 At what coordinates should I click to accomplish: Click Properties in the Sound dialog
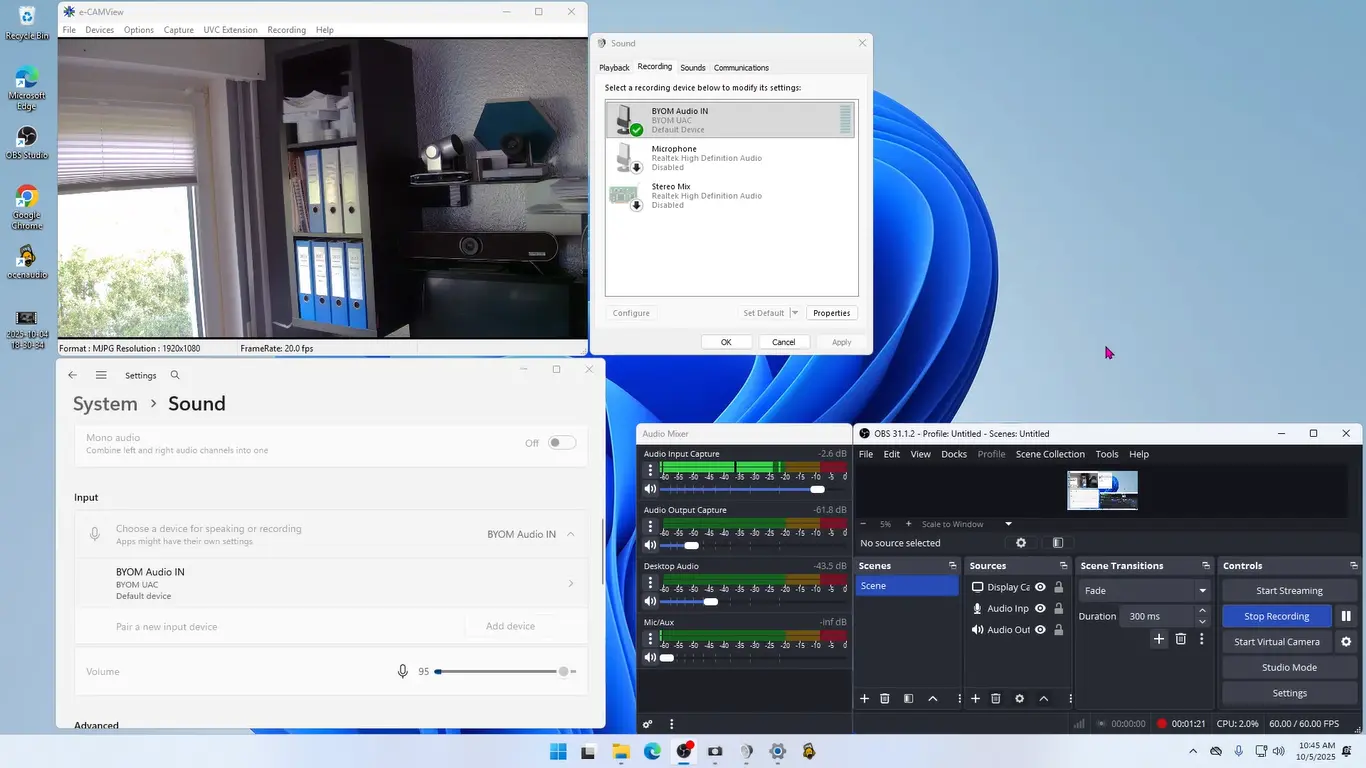[x=831, y=313]
